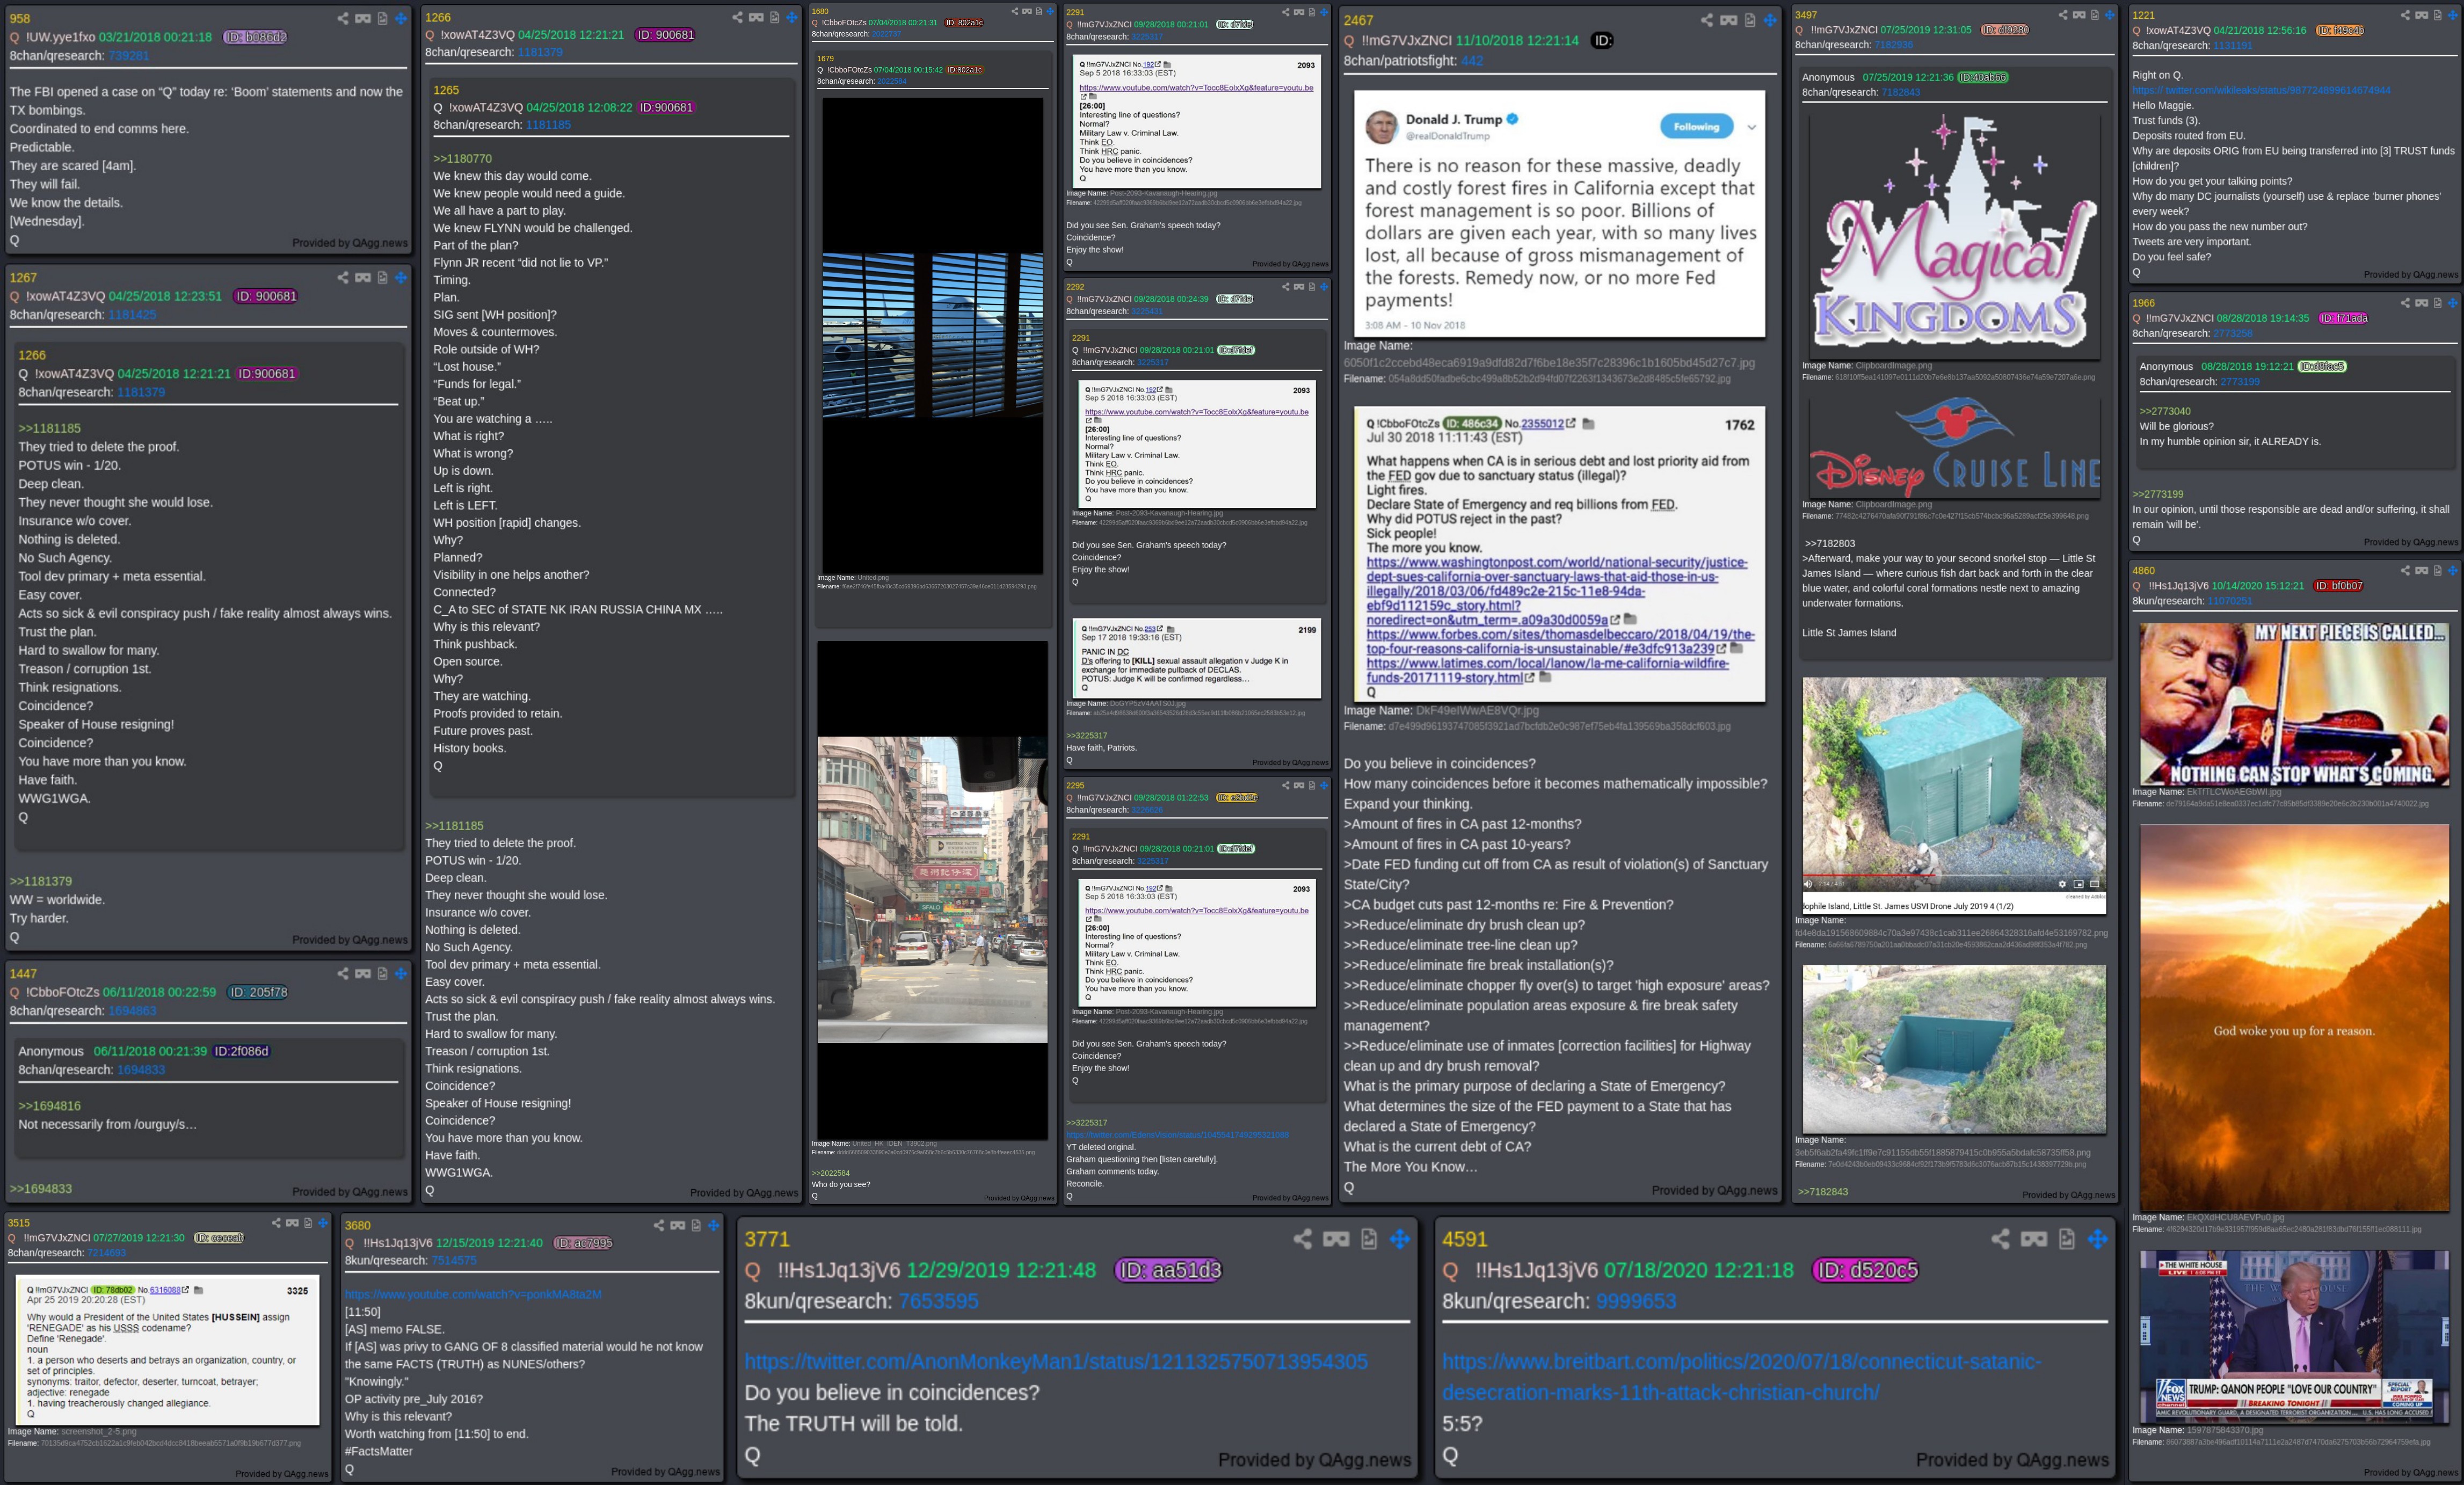Open the Trump violin meme image
This screenshot has width=2464, height=1485.
point(2294,704)
